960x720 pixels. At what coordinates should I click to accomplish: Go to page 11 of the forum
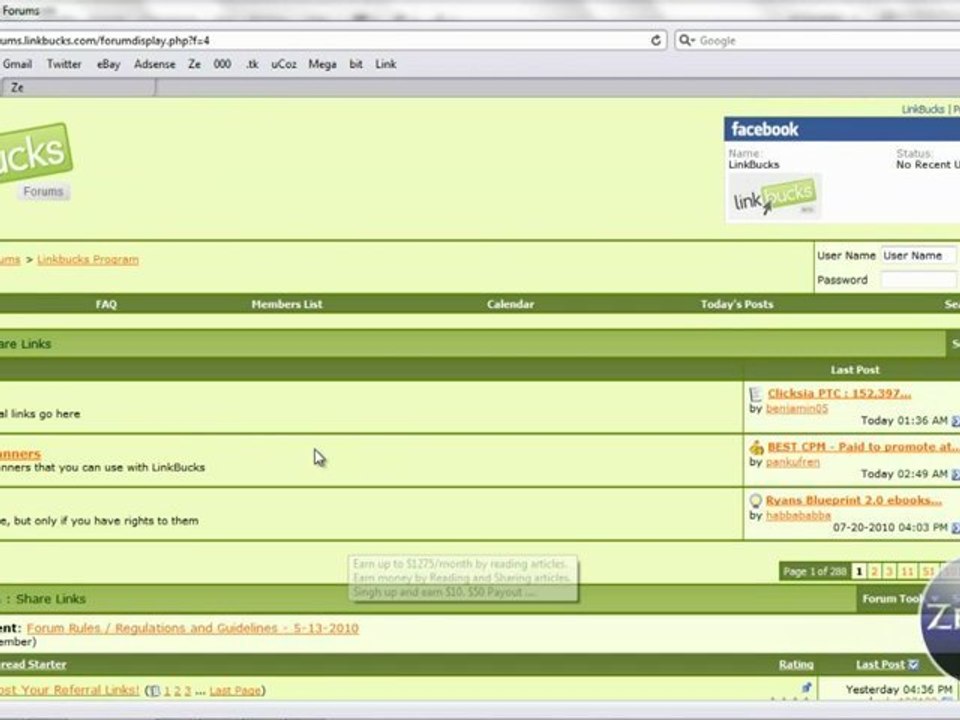(907, 571)
